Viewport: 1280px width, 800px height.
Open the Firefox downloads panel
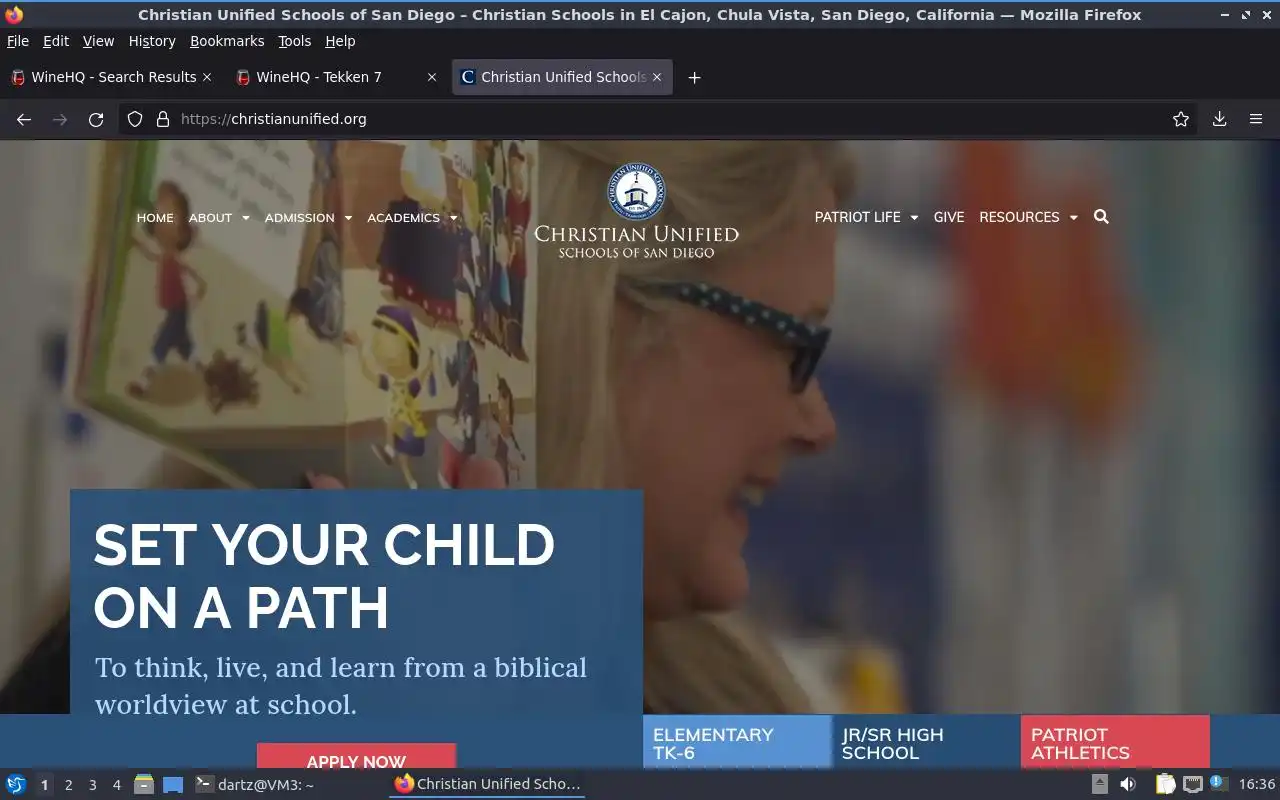1220,119
